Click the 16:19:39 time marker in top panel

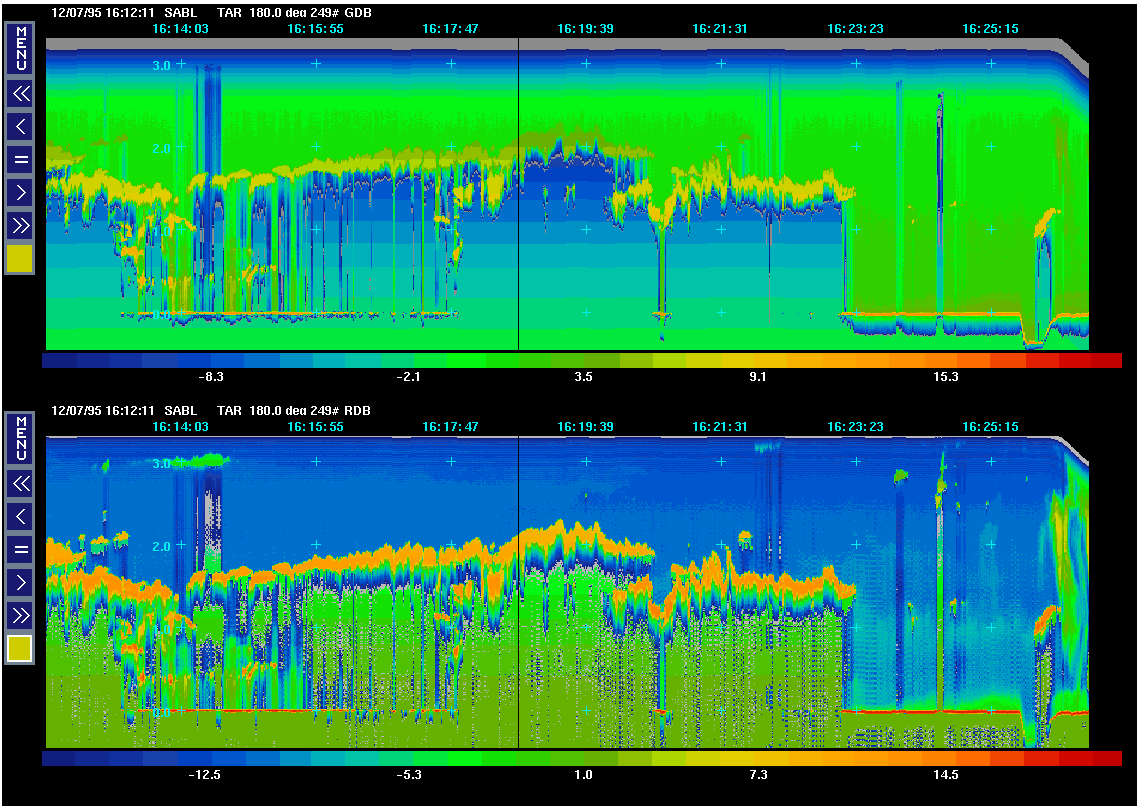[x=585, y=29]
